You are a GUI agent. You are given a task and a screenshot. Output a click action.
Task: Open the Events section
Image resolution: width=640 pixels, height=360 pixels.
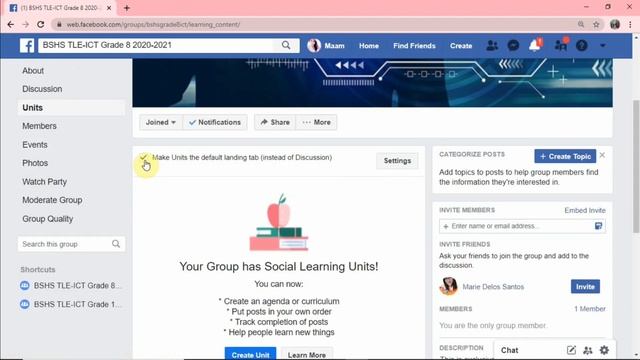pos(35,145)
